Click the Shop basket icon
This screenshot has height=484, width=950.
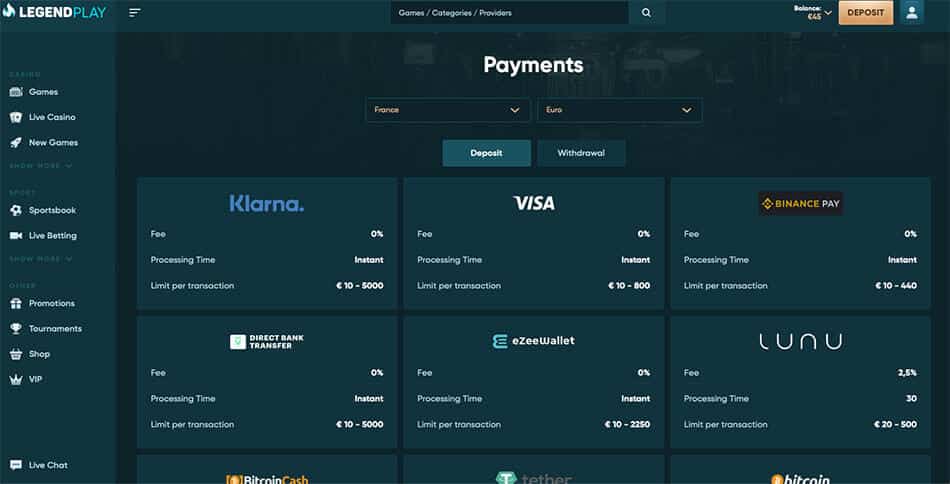point(16,354)
